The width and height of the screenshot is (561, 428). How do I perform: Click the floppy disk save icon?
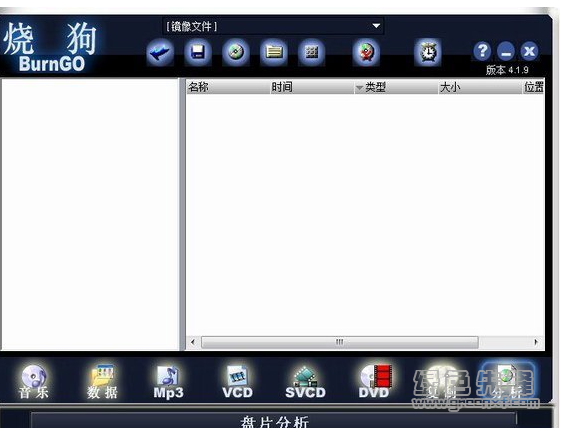[197, 53]
